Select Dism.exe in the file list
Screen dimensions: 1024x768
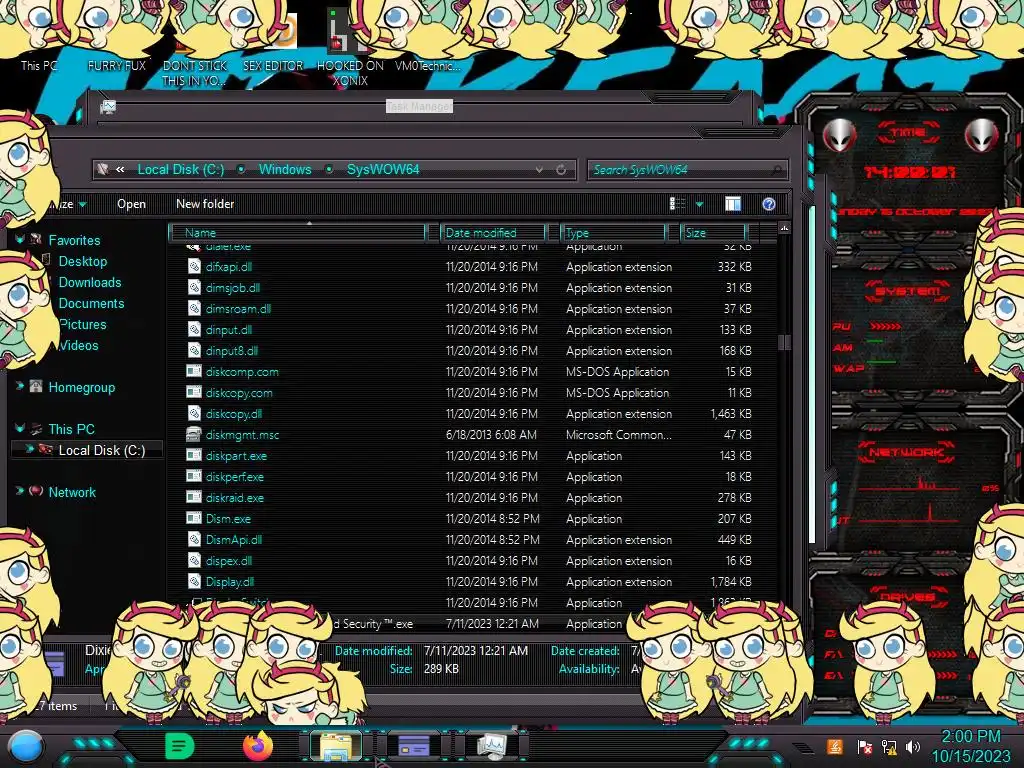tap(228, 519)
